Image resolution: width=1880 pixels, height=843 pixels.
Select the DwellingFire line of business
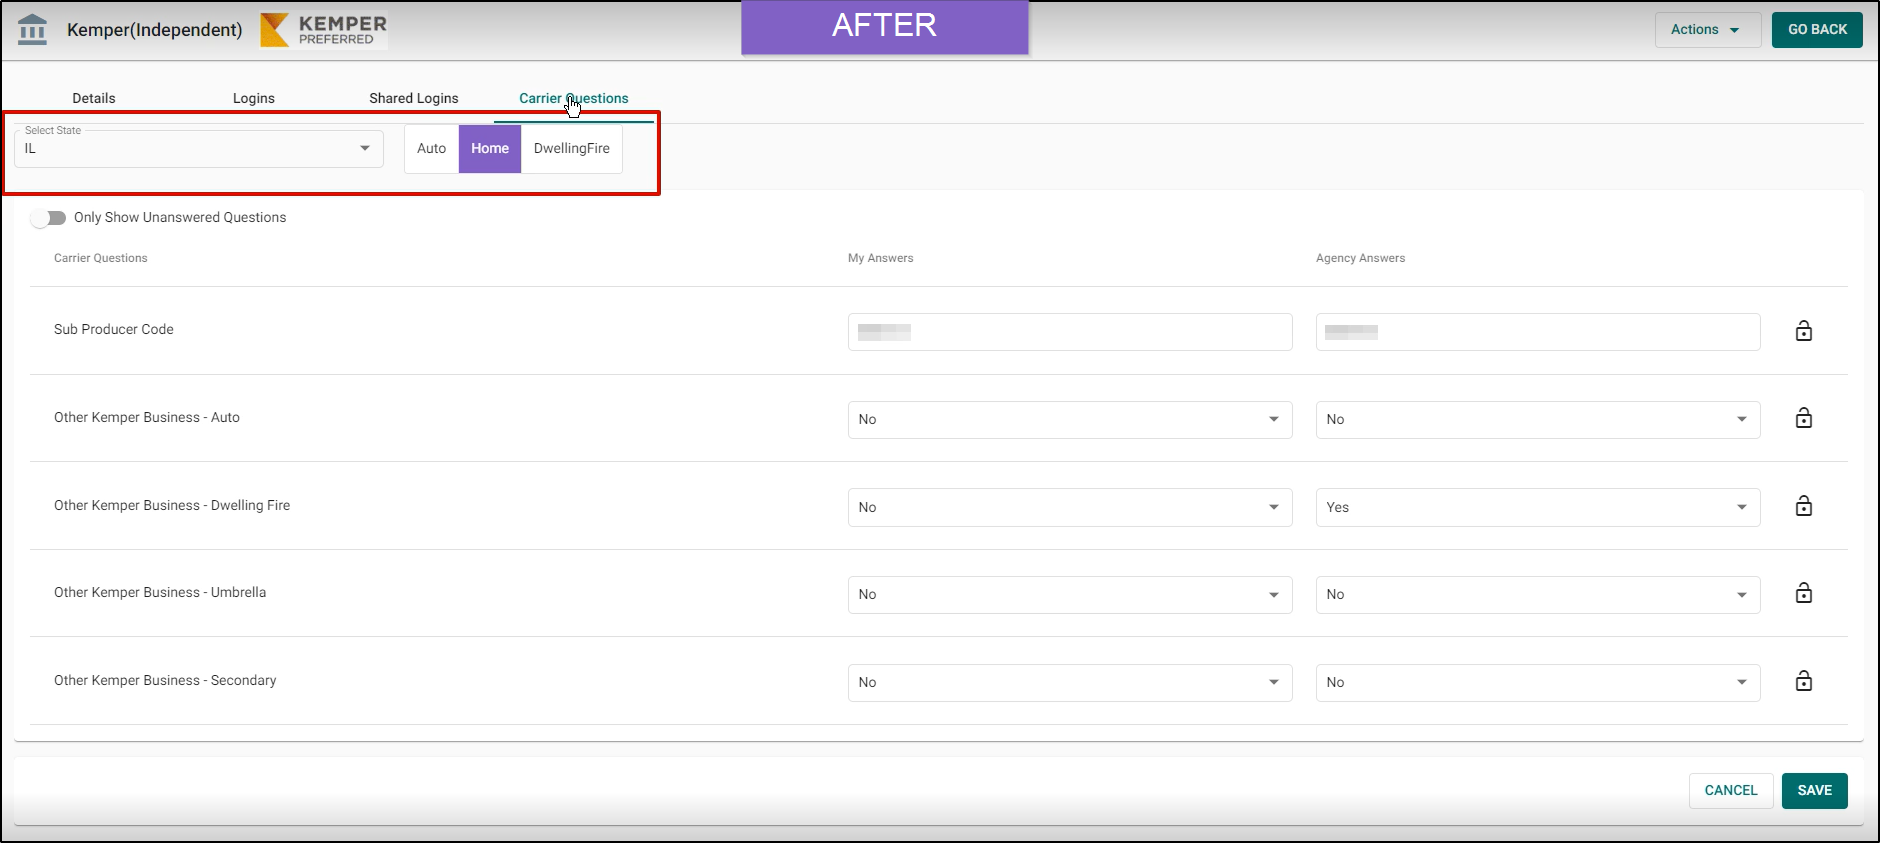(x=571, y=149)
